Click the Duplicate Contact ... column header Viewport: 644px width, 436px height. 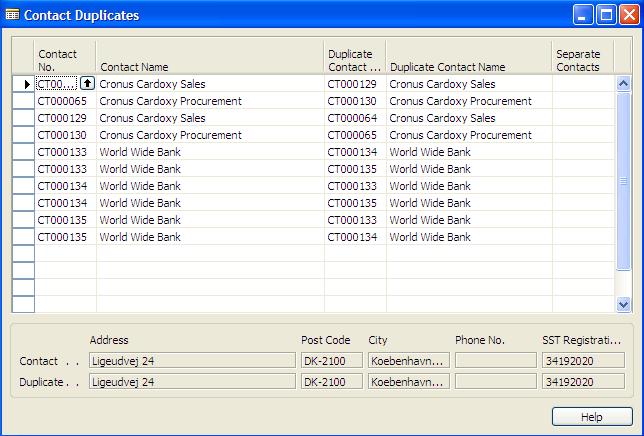click(355, 57)
